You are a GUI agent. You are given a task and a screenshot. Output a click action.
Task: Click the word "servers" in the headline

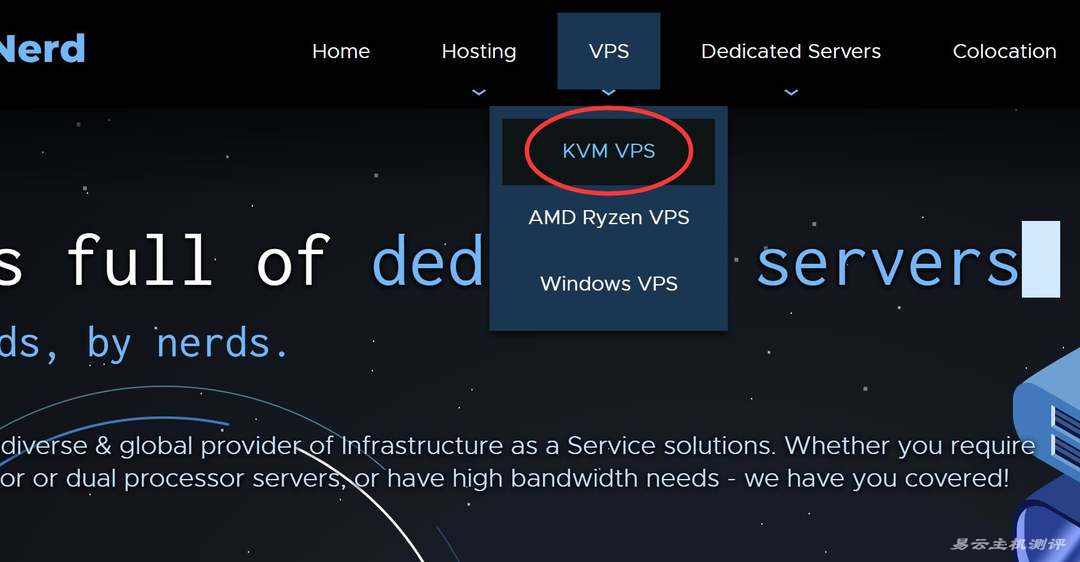pos(886,262)
